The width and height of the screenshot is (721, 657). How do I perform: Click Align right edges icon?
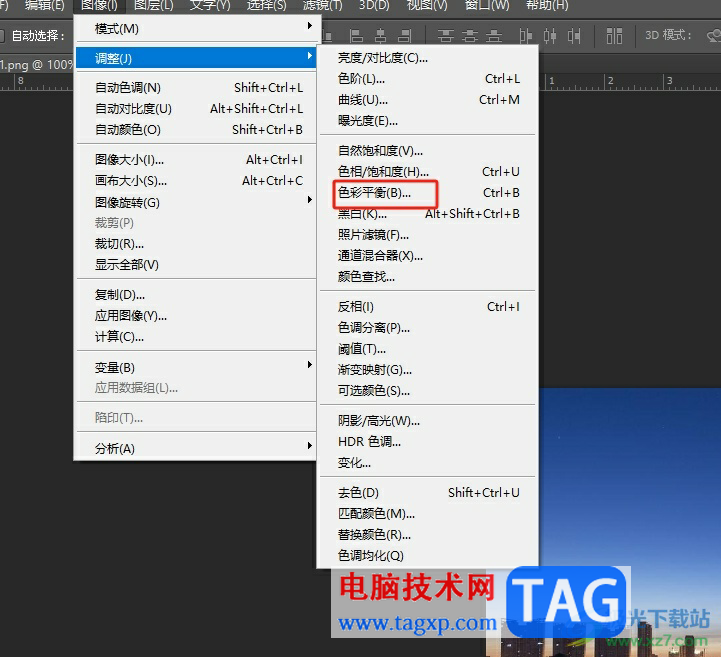click(405, 35)
